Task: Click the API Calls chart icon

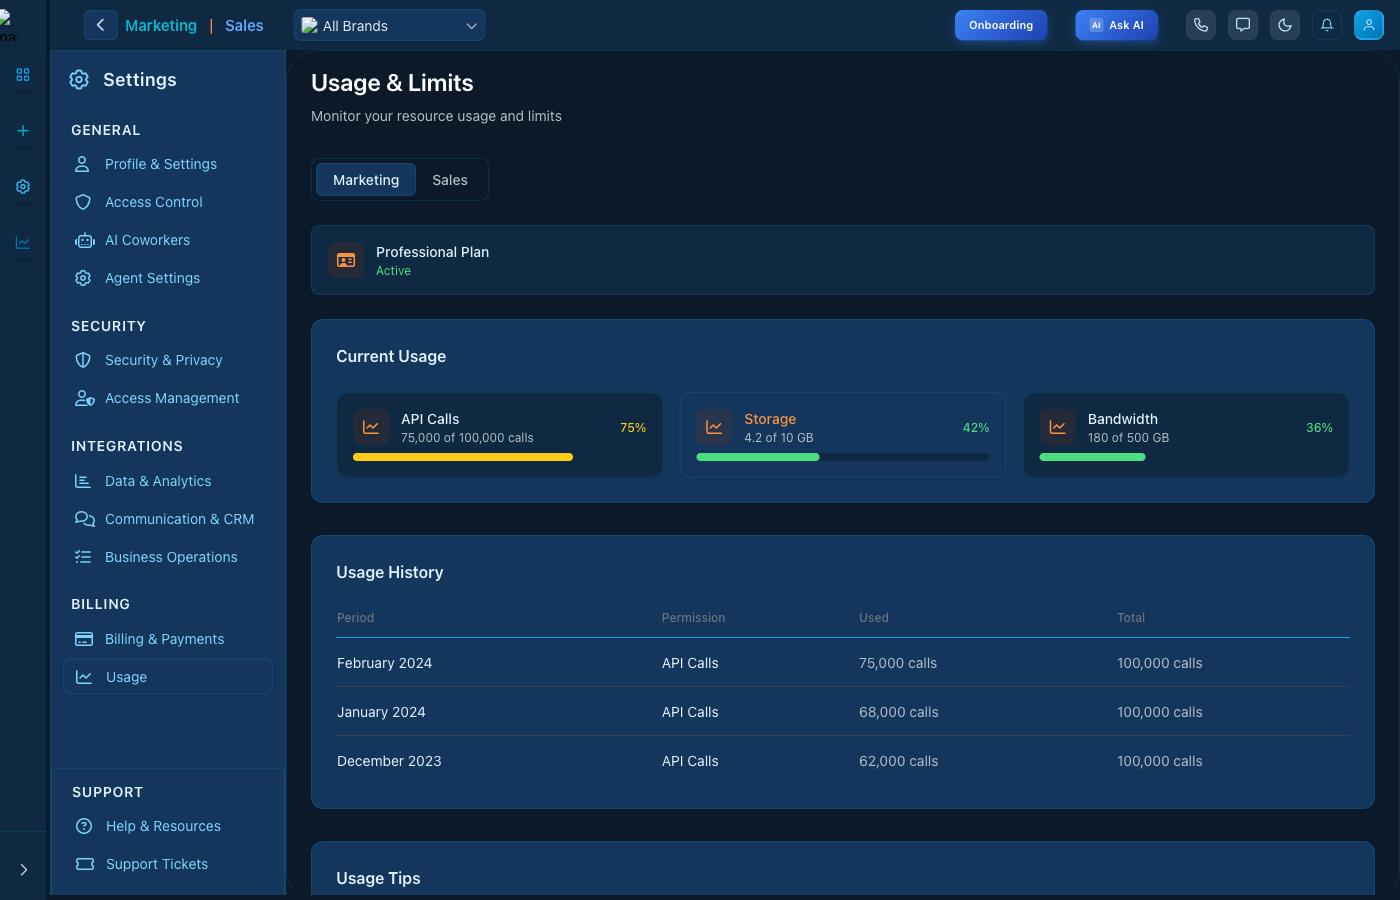Action: click(x=371, y=427)
